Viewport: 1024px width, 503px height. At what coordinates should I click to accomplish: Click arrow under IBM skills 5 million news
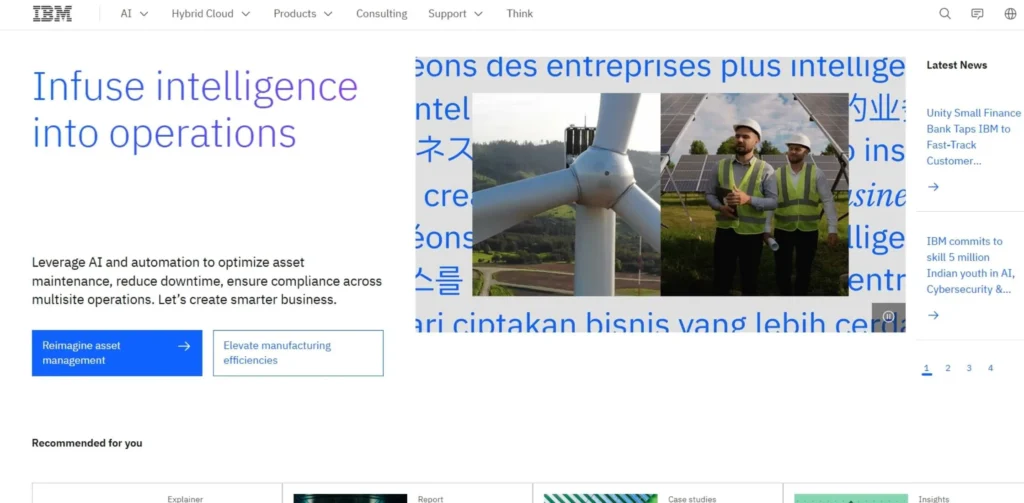[x=933, y=316]
